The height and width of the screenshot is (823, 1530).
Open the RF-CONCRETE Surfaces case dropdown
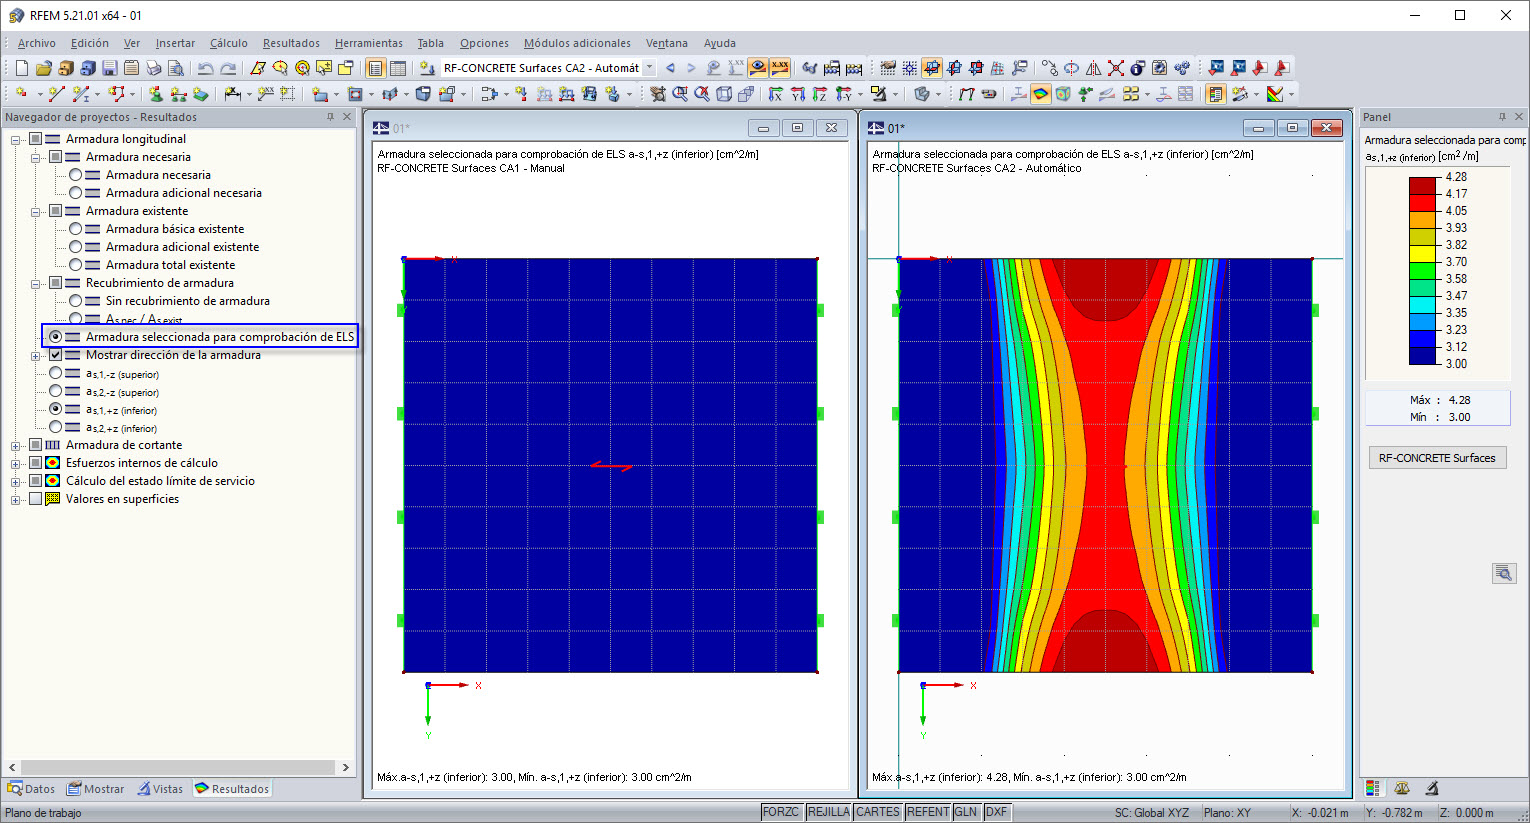point(649,68)
